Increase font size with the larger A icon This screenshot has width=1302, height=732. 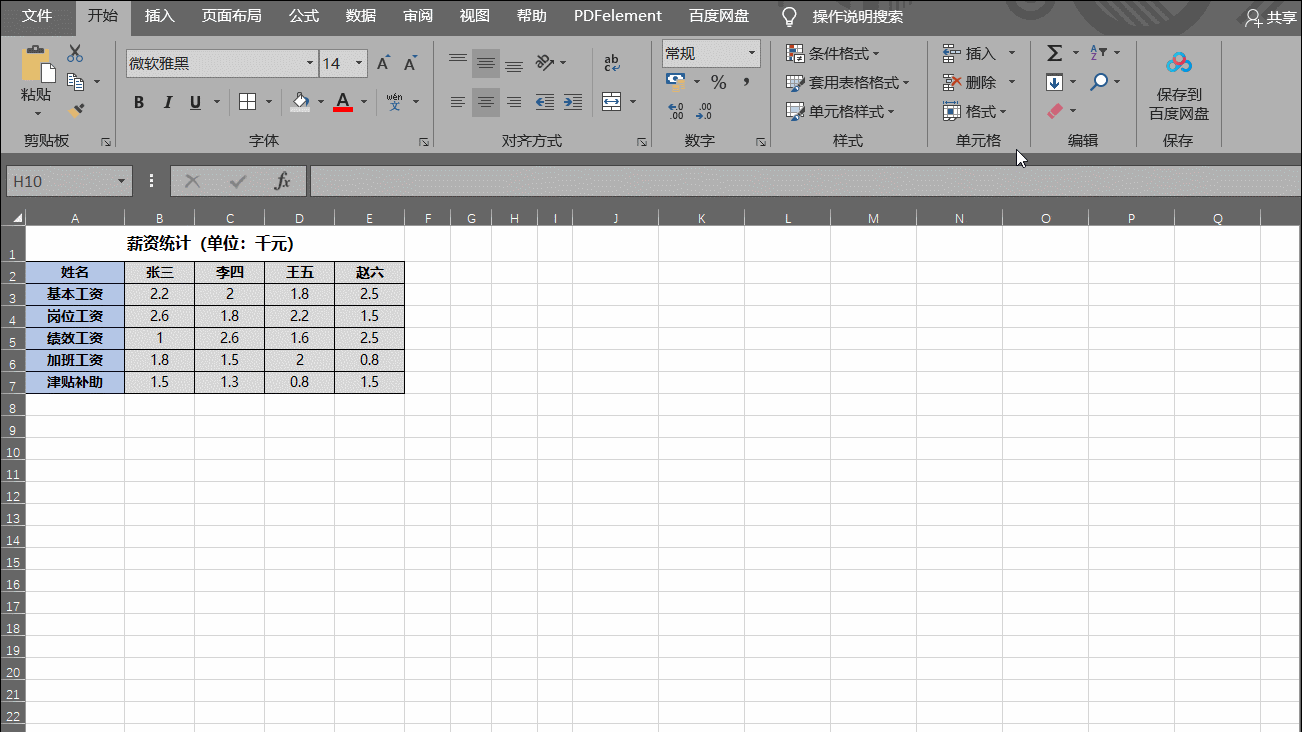(383, 63)
